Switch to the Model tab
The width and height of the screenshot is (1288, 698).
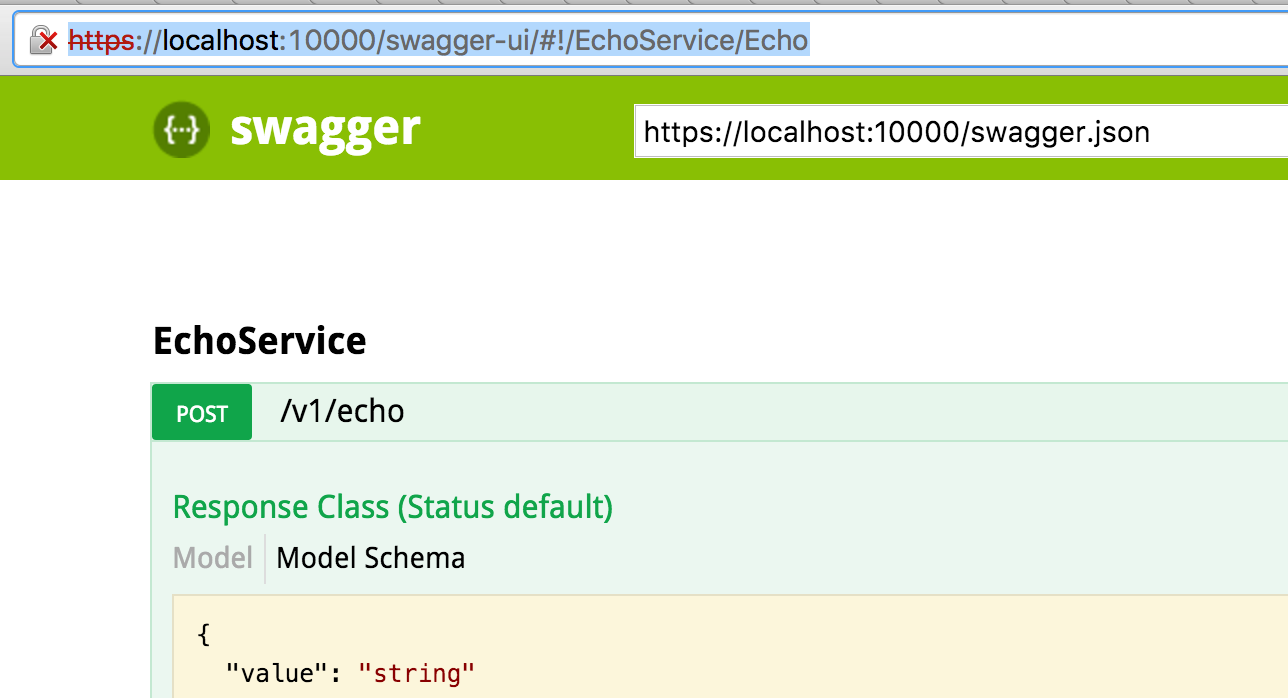[x=212, y=557]
